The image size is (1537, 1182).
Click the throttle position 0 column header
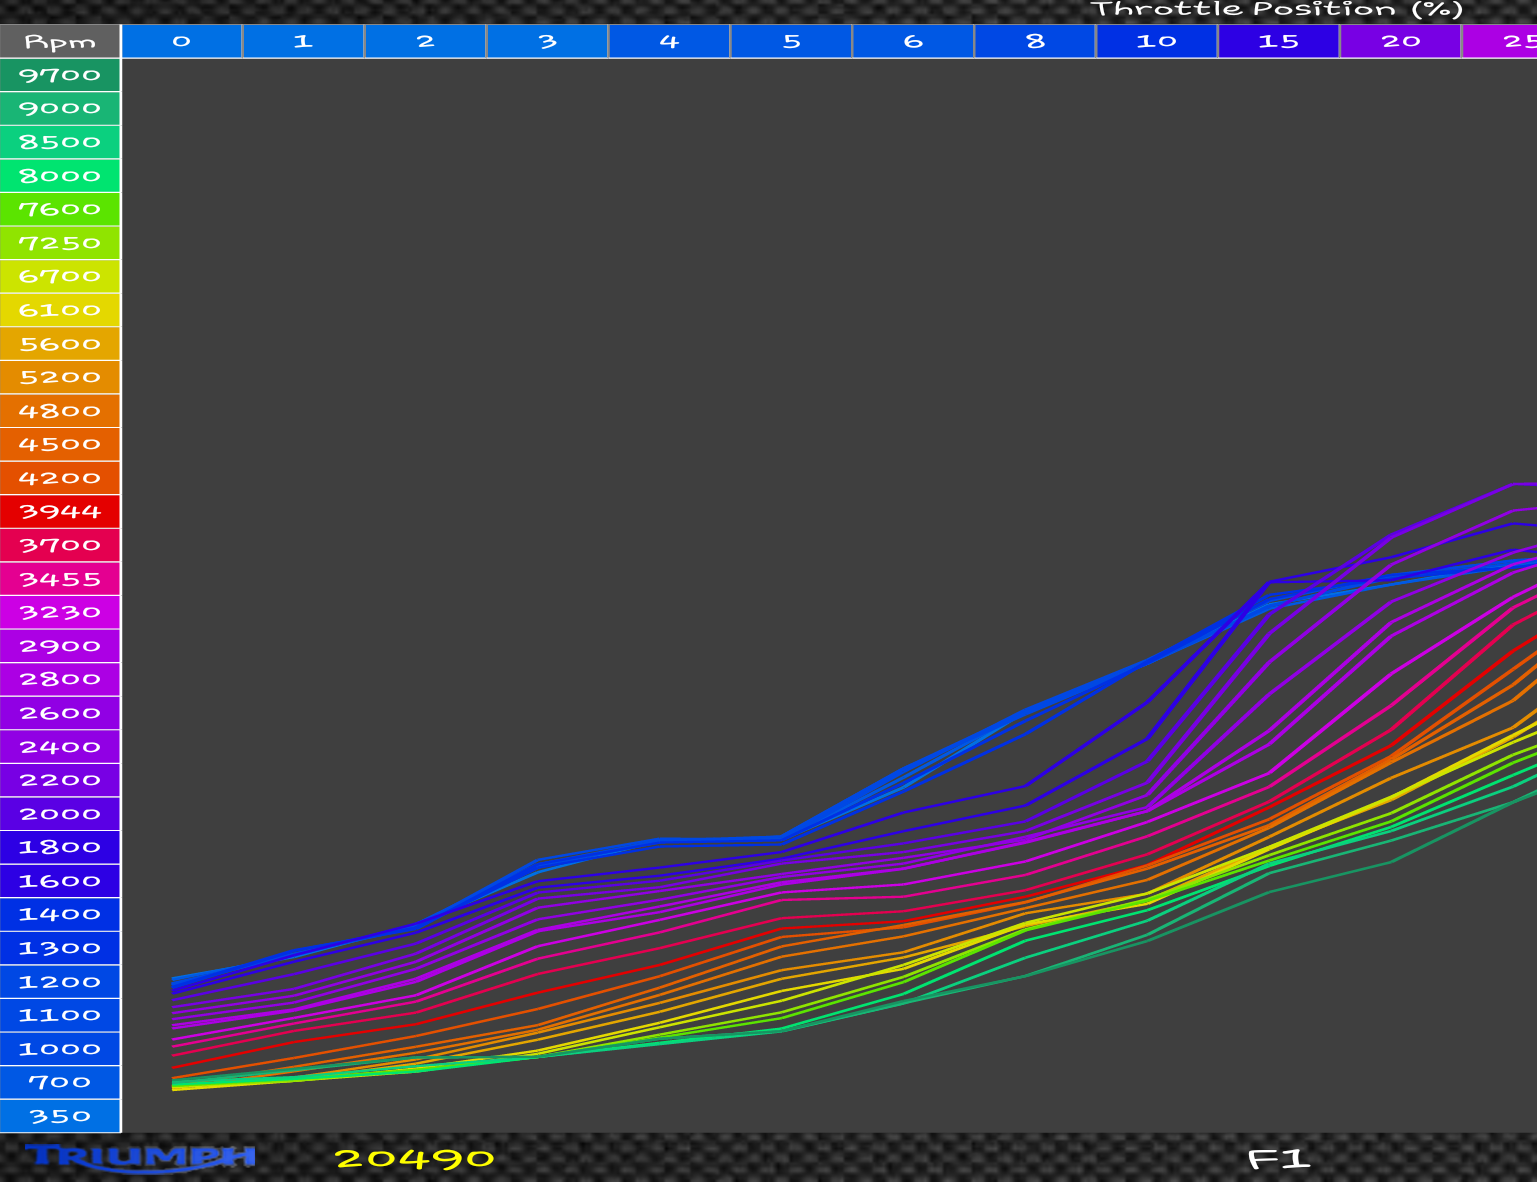[x=182, y=41]
